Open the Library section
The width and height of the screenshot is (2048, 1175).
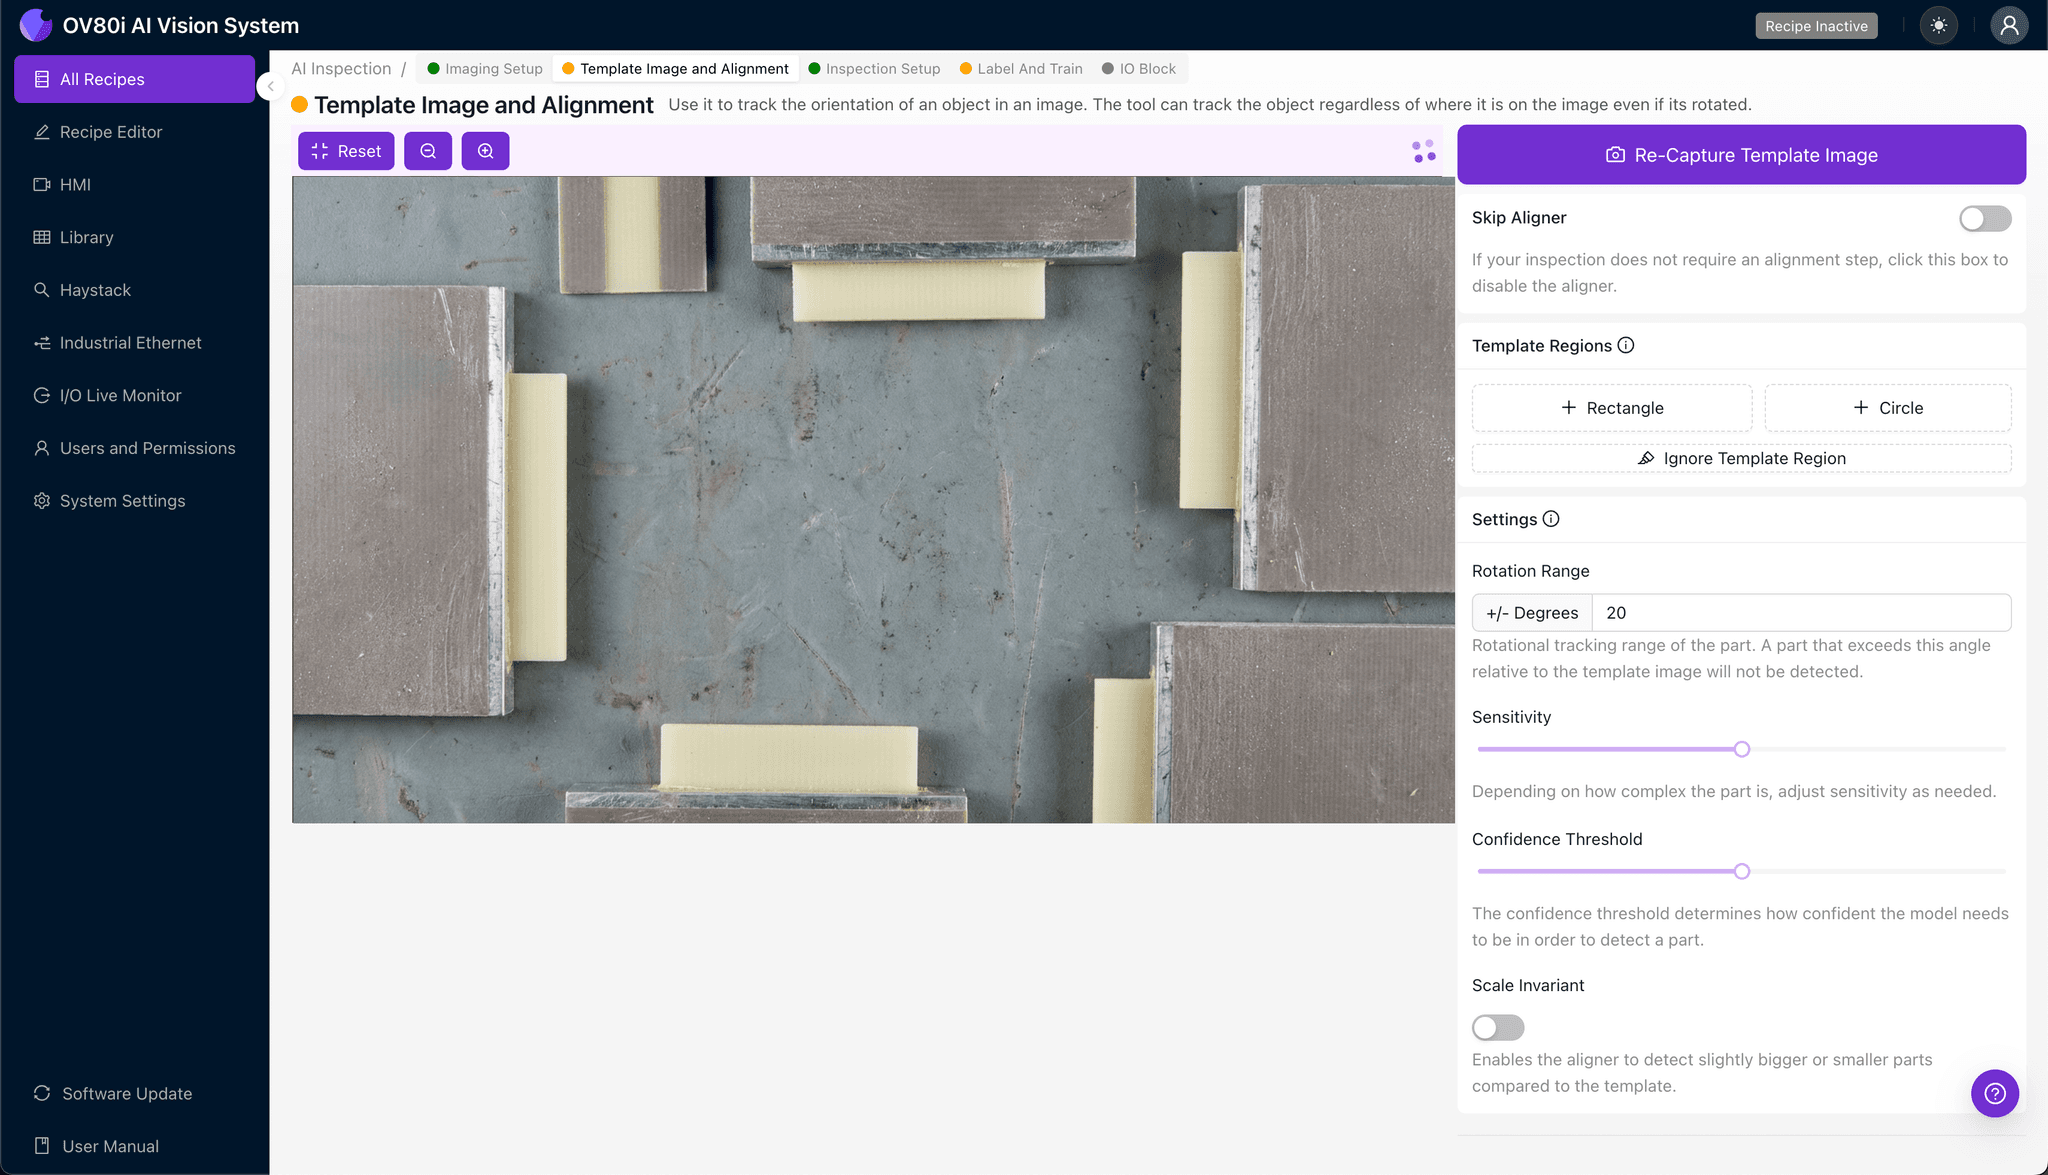[x=87, y=237]
